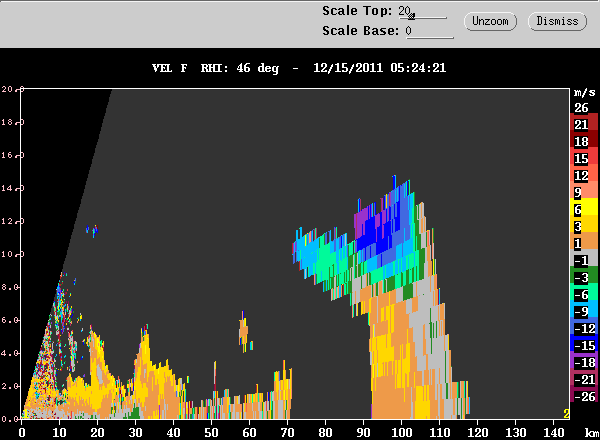Click the red 15 m/s legend swatch
This screenshot has width=600, height=440.
(x=584, y=156)
